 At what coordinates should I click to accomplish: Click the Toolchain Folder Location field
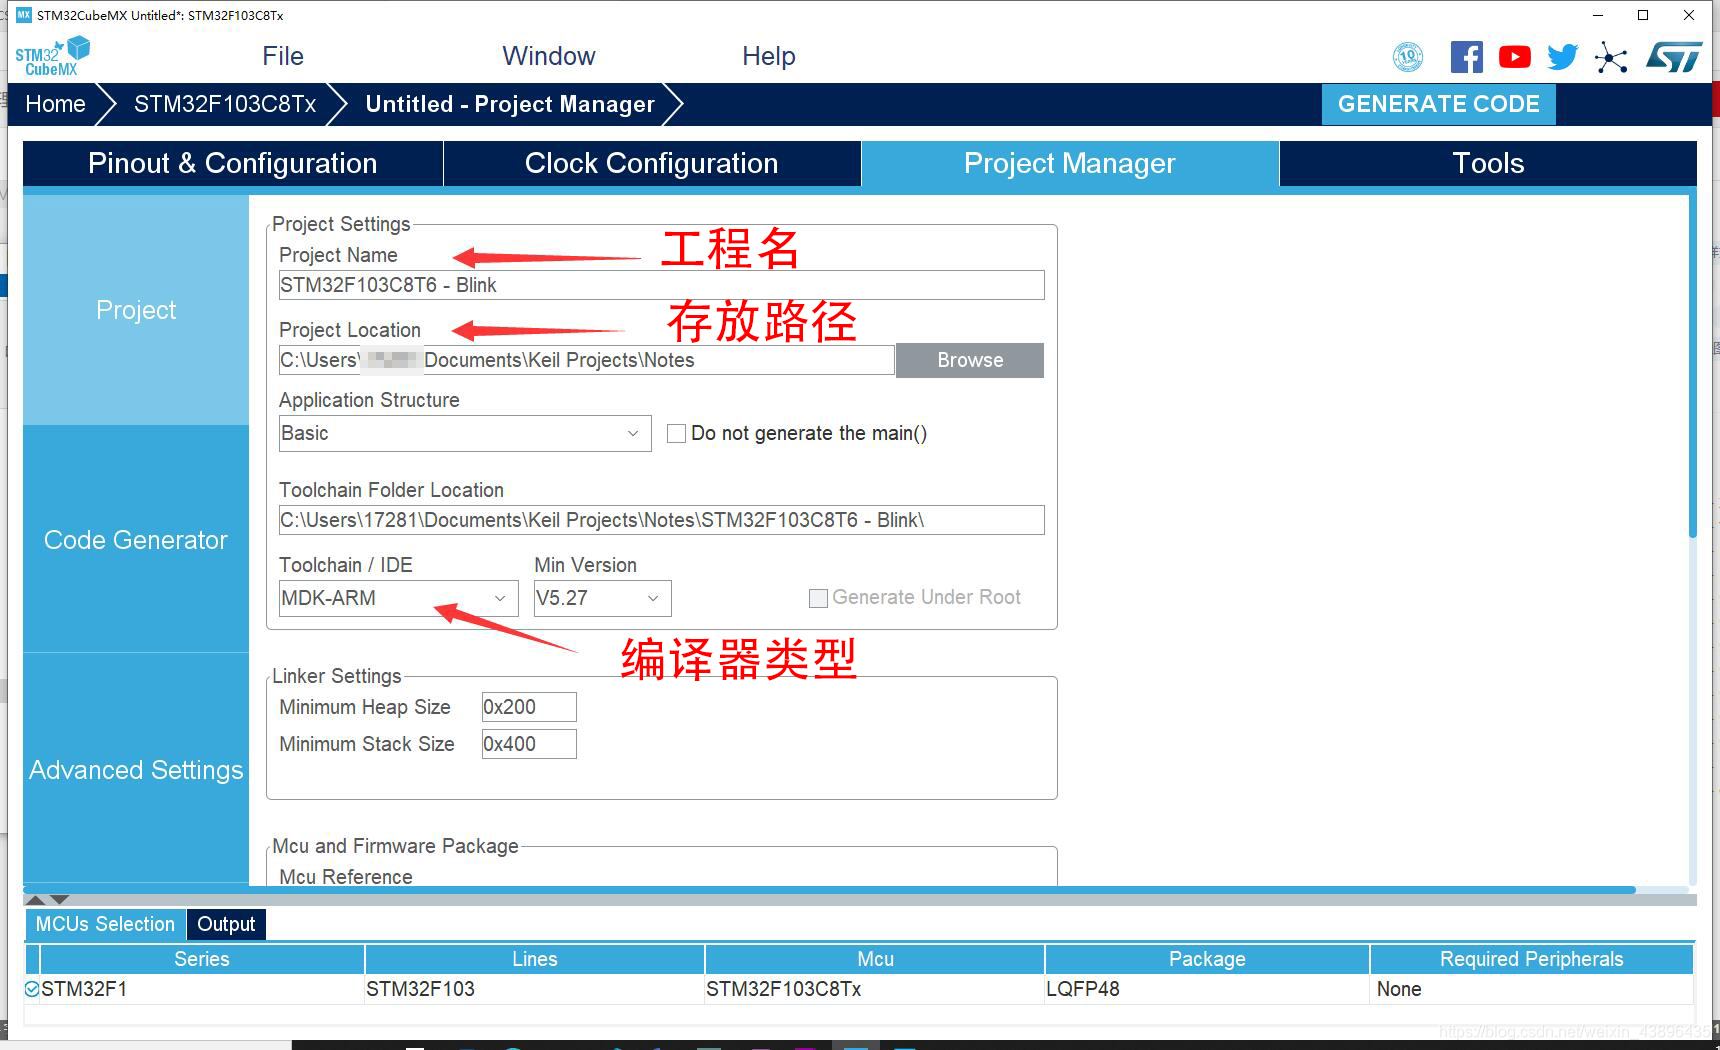(x=661, y=520)
